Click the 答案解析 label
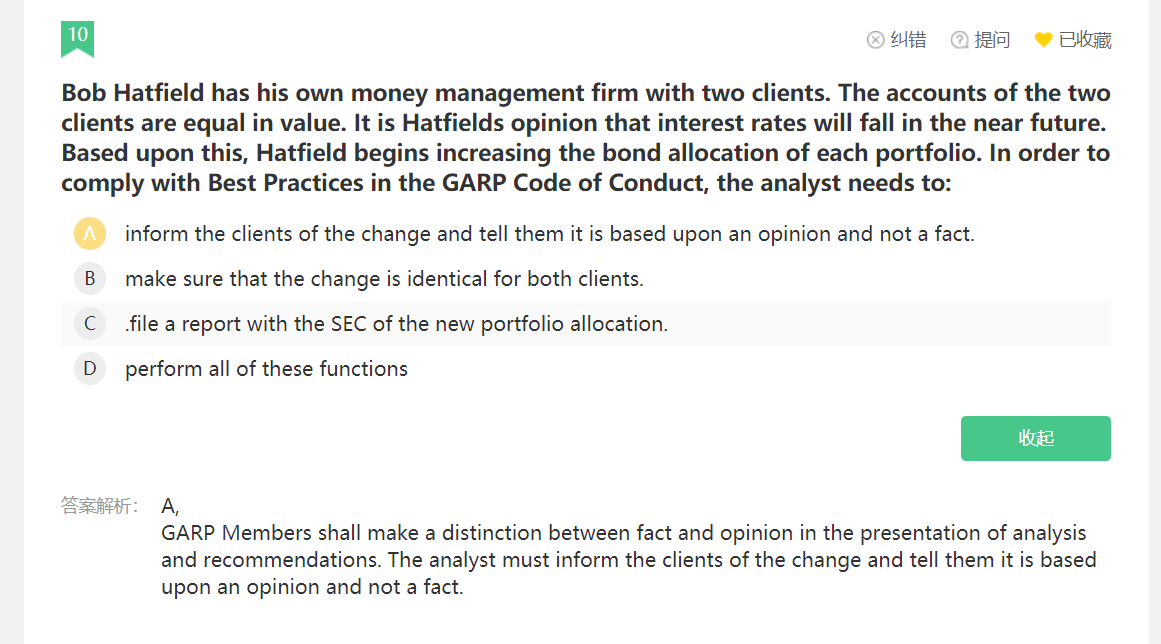This screenshot has width=1161, height=644. pyautogui.click(x=99, y=506)
